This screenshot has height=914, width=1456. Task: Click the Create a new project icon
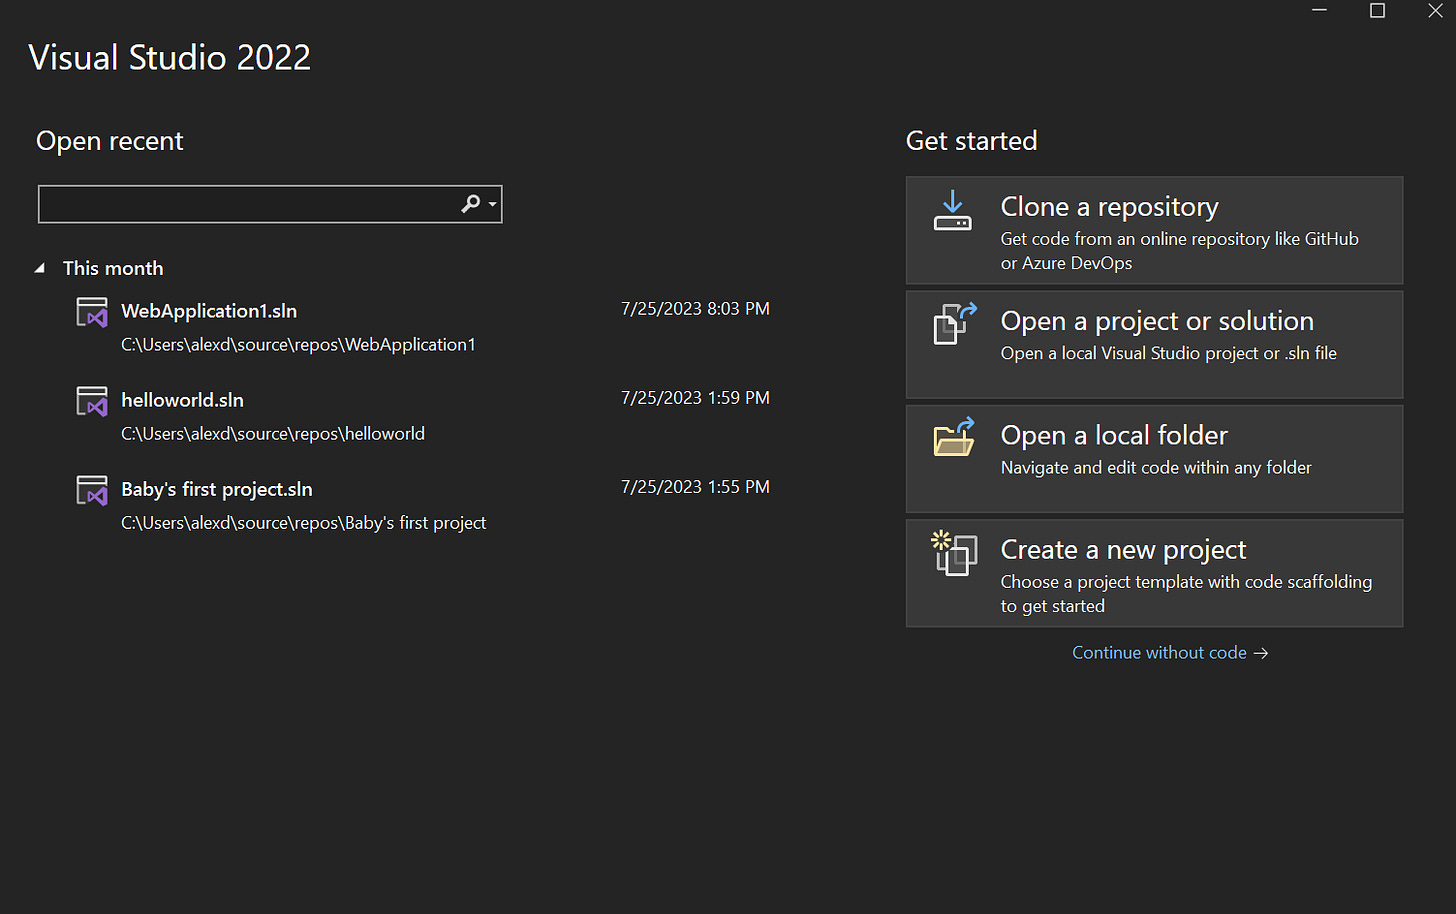[x=954, y=553]
